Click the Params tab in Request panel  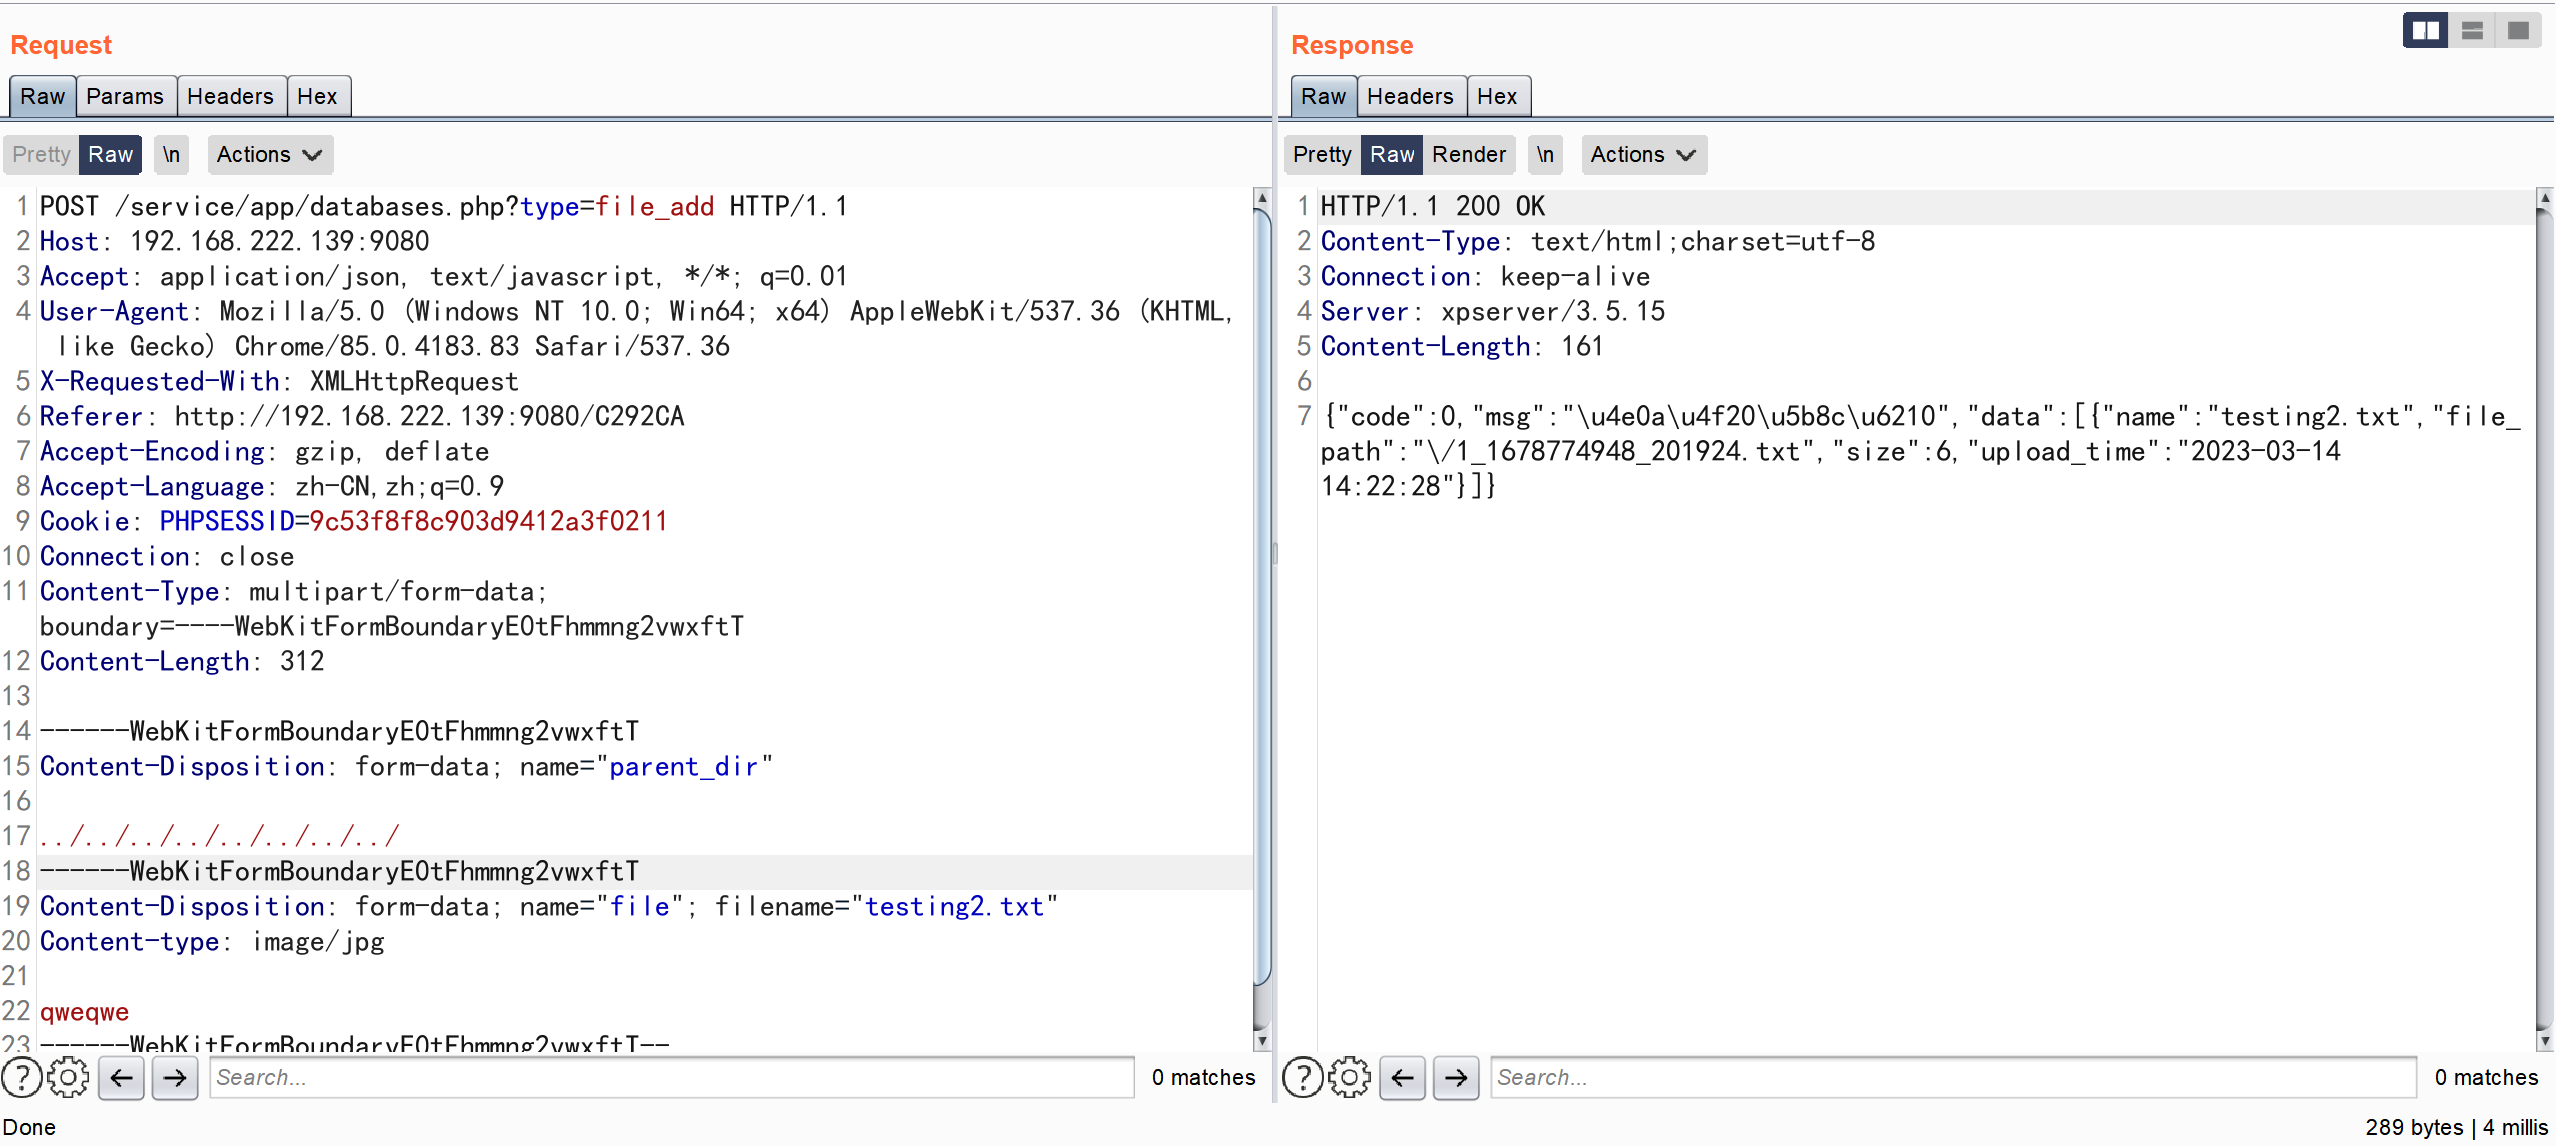pyautogui.click(x=122, y=96)
